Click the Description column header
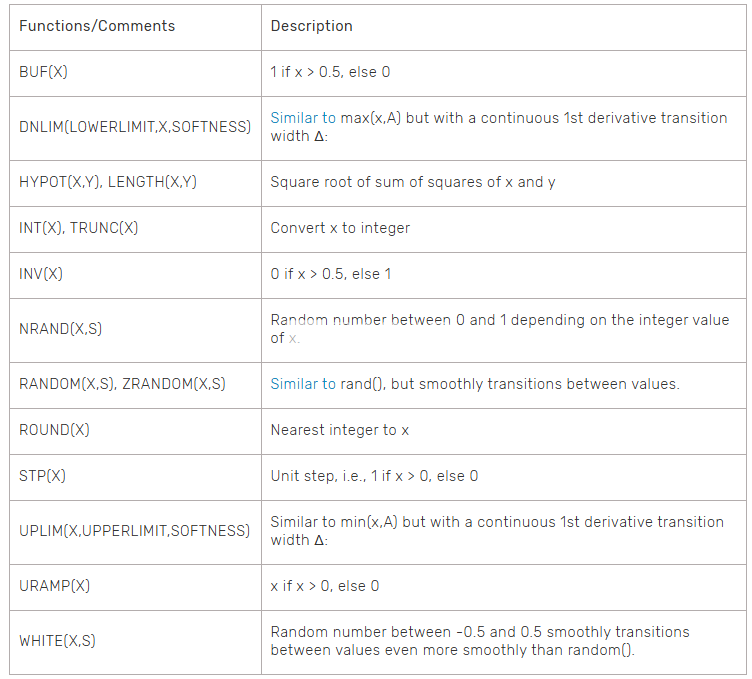Image resolution: width=752 pixels, height=679 pixels. pyautogui.click(x=311, y=26)
